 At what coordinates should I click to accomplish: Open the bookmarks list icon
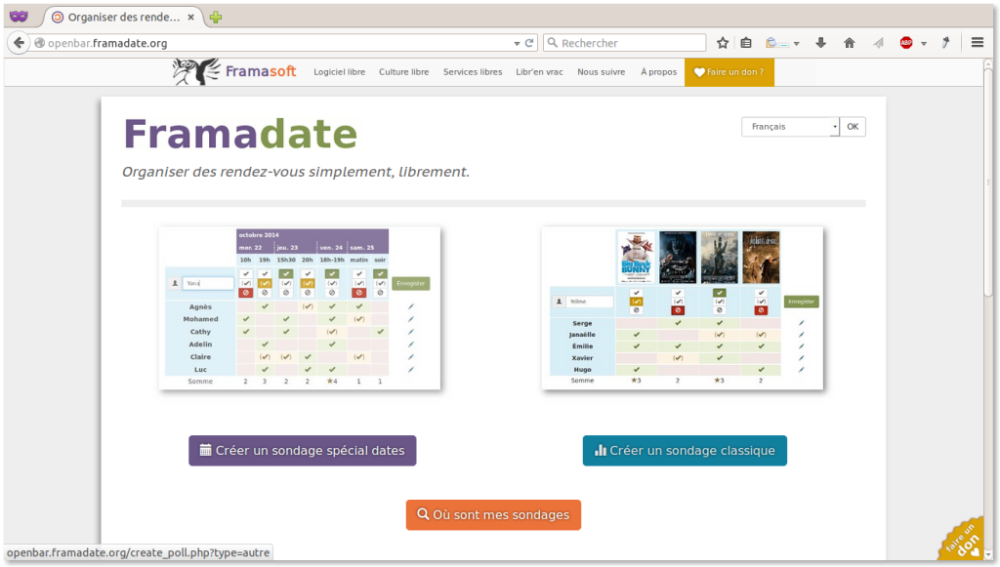pos(746,43)
